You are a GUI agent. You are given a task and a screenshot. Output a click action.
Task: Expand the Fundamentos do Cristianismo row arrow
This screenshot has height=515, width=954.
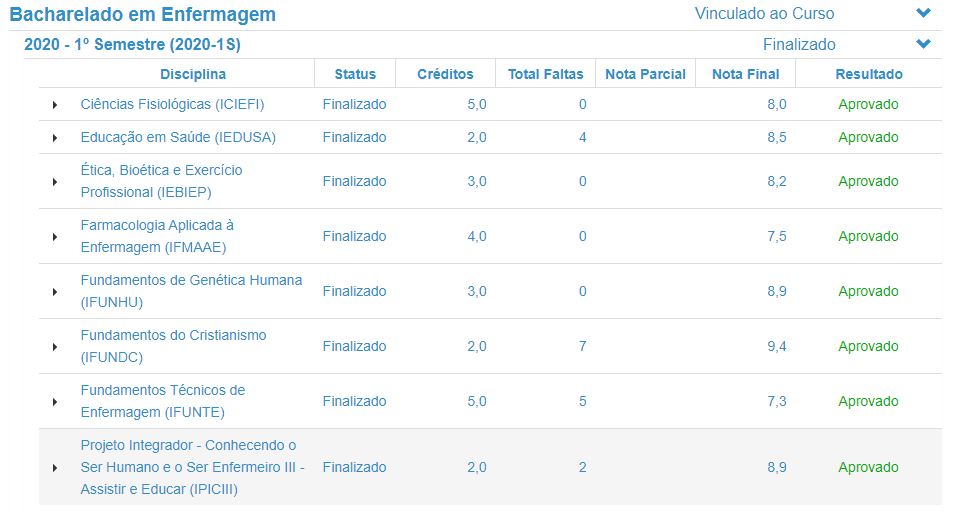coord(55,346)
